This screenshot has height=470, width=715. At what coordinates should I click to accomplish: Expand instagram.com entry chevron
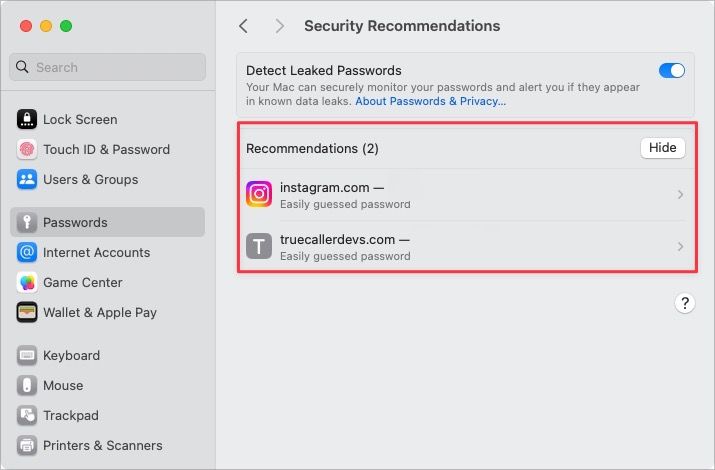pyautogui.click(x=680, y=195)
